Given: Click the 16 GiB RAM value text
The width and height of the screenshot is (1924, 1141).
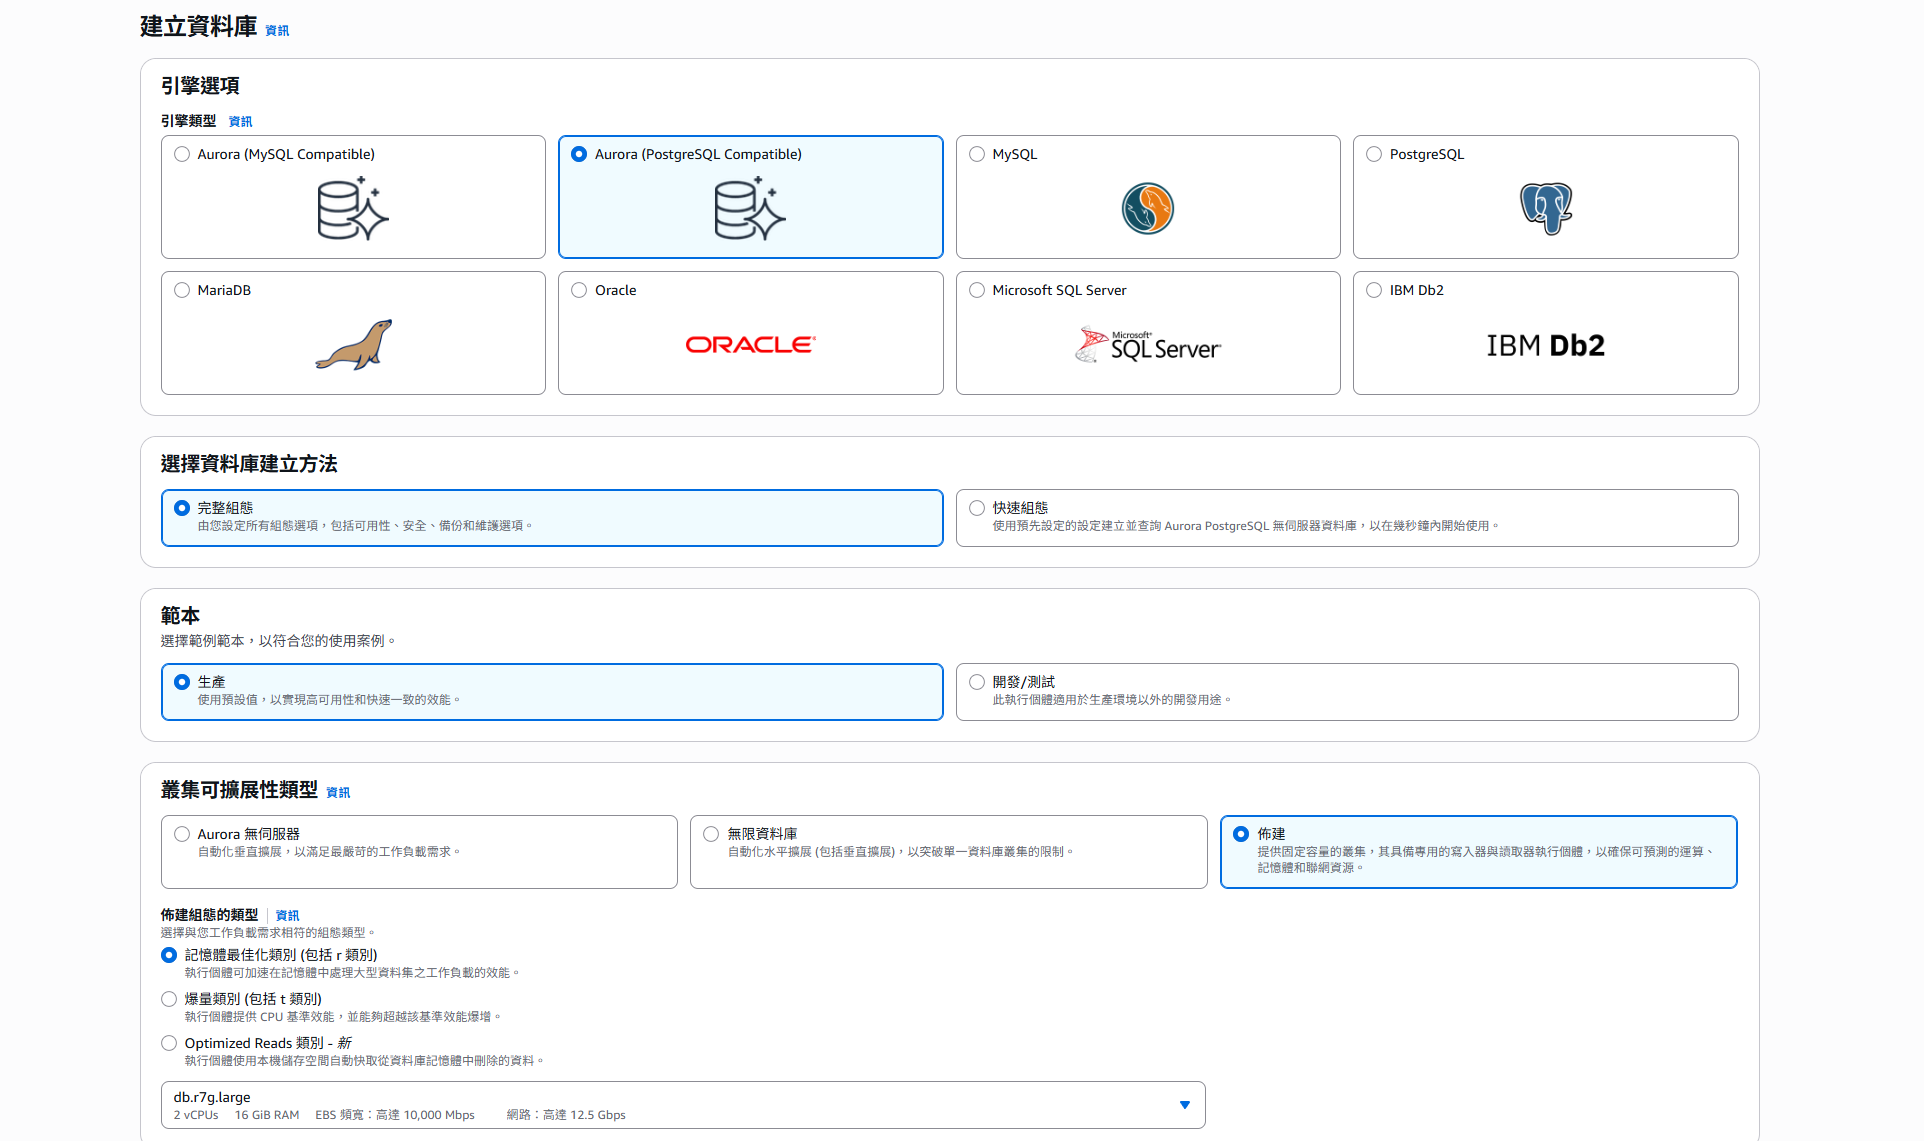Looking at the screenshot, I should point(267,1115).
